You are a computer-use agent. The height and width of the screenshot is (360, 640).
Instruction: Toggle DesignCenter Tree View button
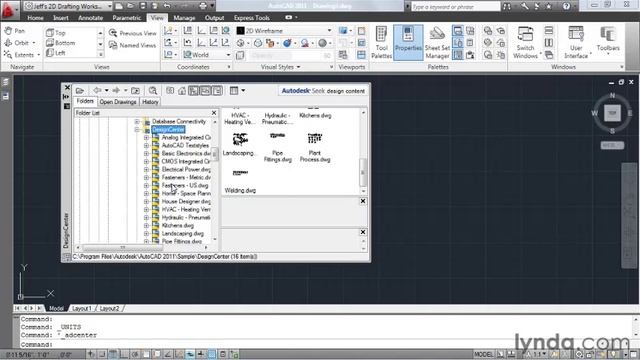click(x=193, y=91)
